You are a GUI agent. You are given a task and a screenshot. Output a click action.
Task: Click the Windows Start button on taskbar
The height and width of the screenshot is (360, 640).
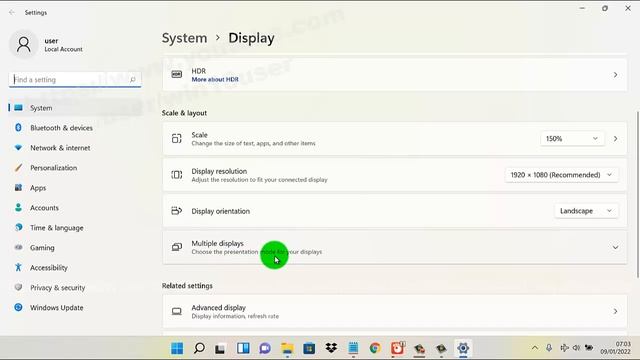coord(177,348)
